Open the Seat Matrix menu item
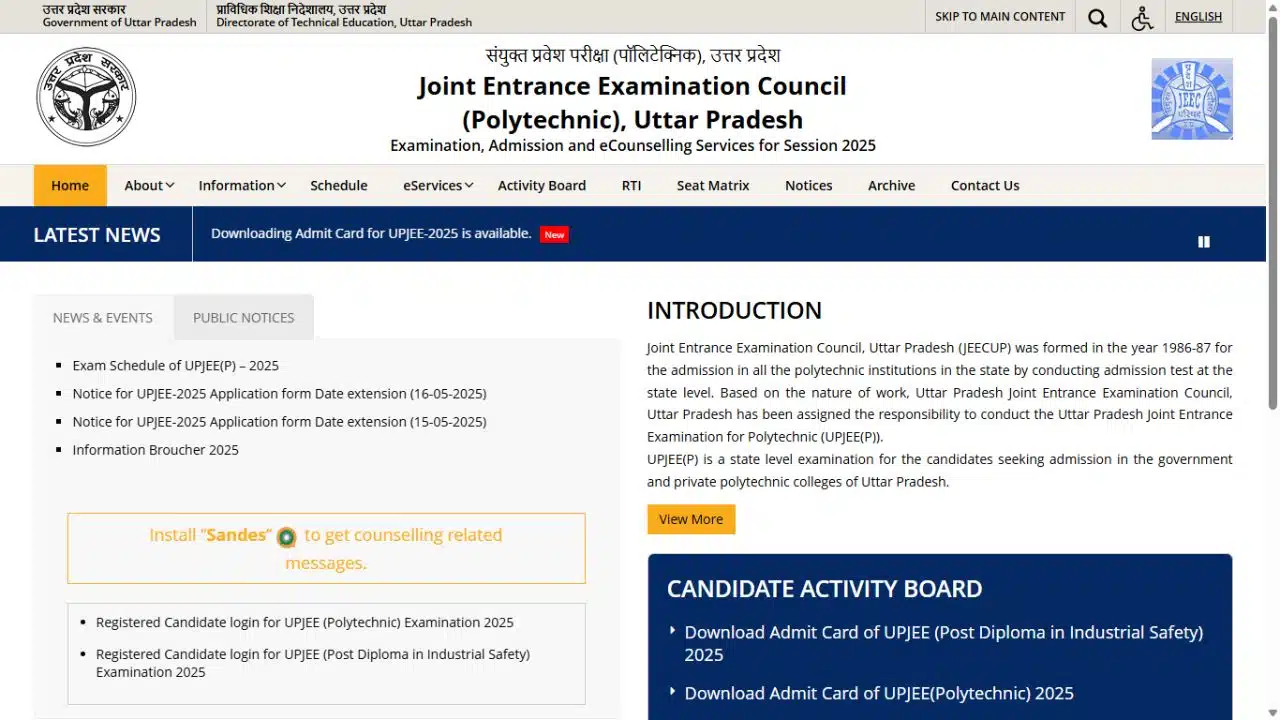This screenshot has width=1280, height=720. [713, 185]
